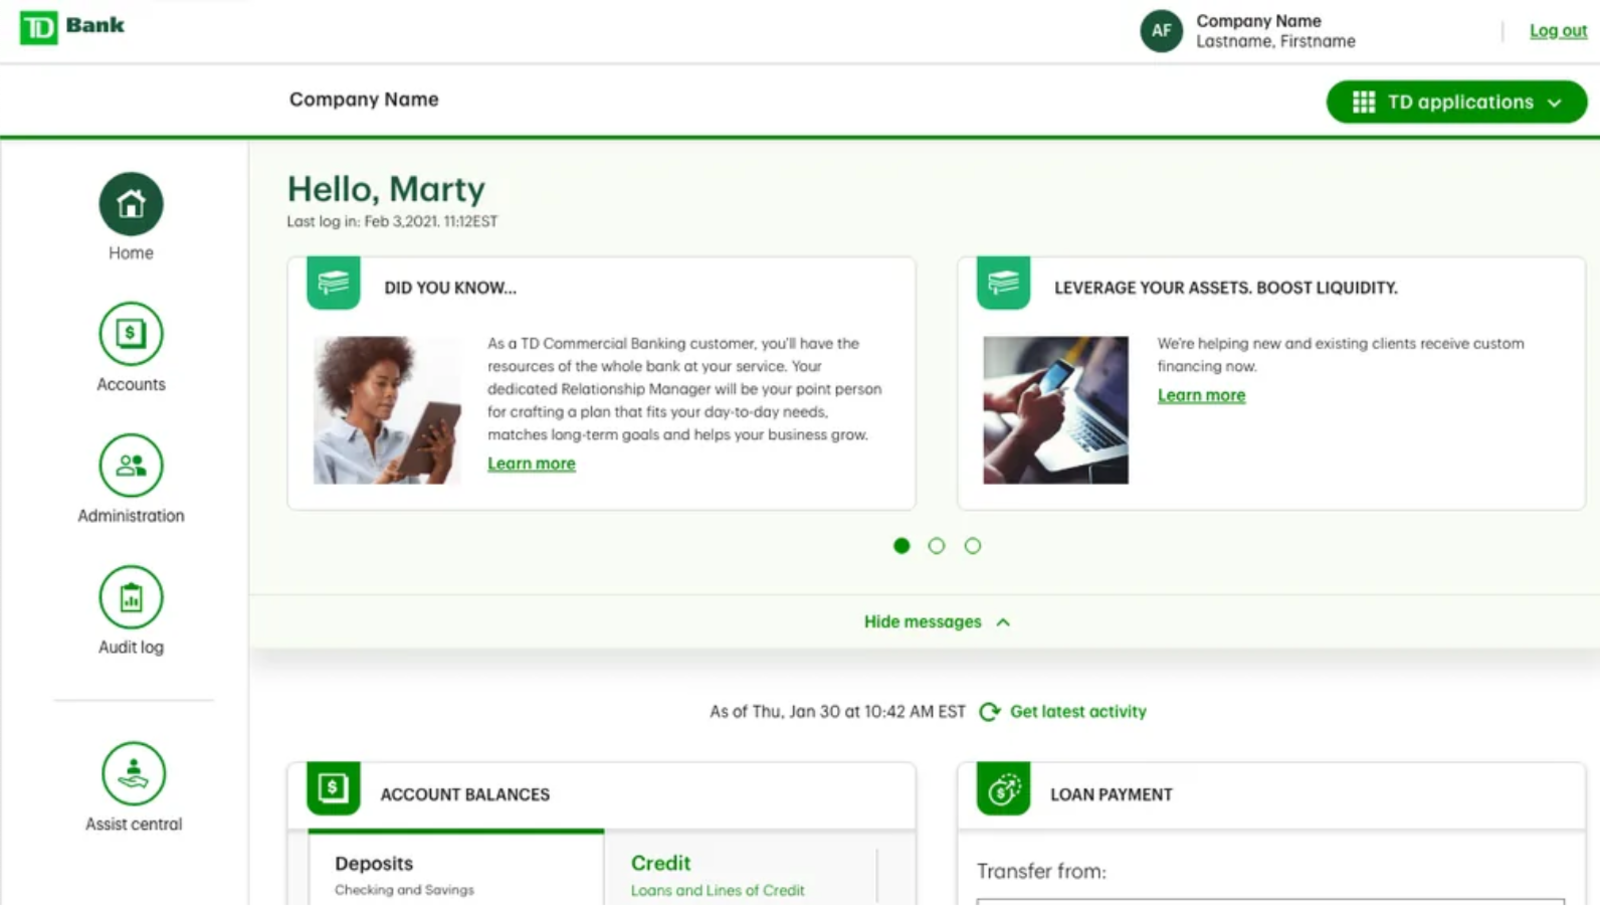Click the phone and laptop image
1600x909 pixels.
pyautogui.click(x=1056, y=410)
